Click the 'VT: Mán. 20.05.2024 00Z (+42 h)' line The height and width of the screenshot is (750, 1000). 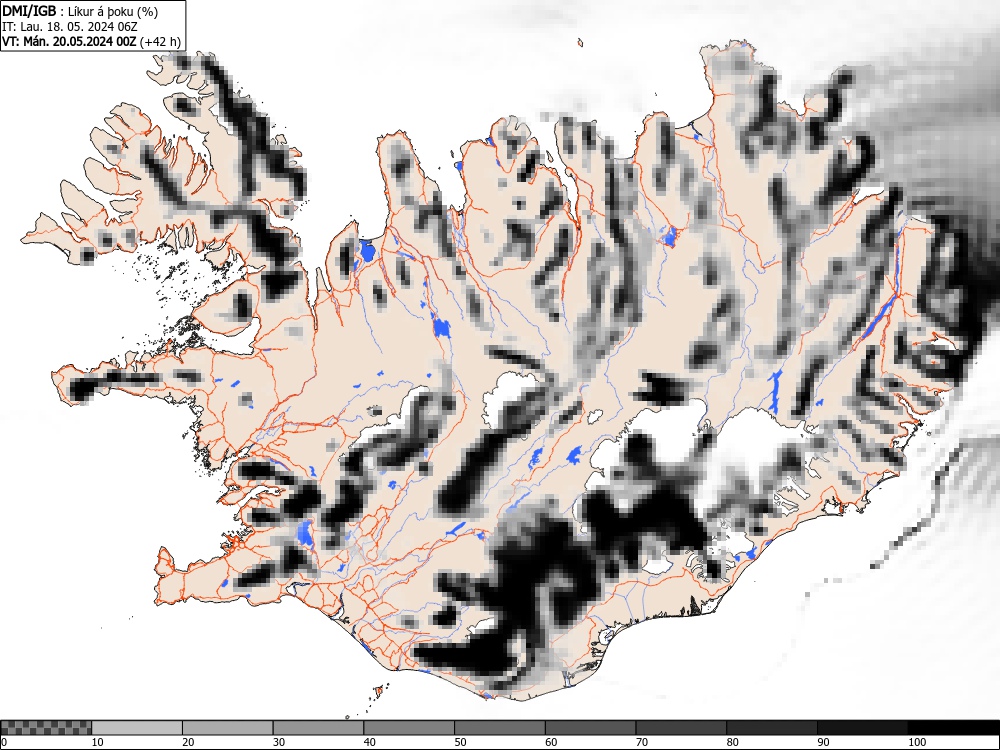(x=91, y=41)
